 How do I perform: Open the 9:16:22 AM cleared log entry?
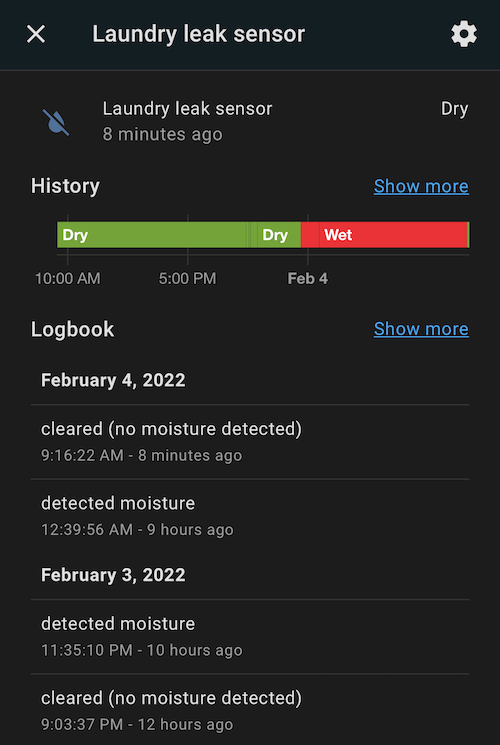(x=250, y=442)
